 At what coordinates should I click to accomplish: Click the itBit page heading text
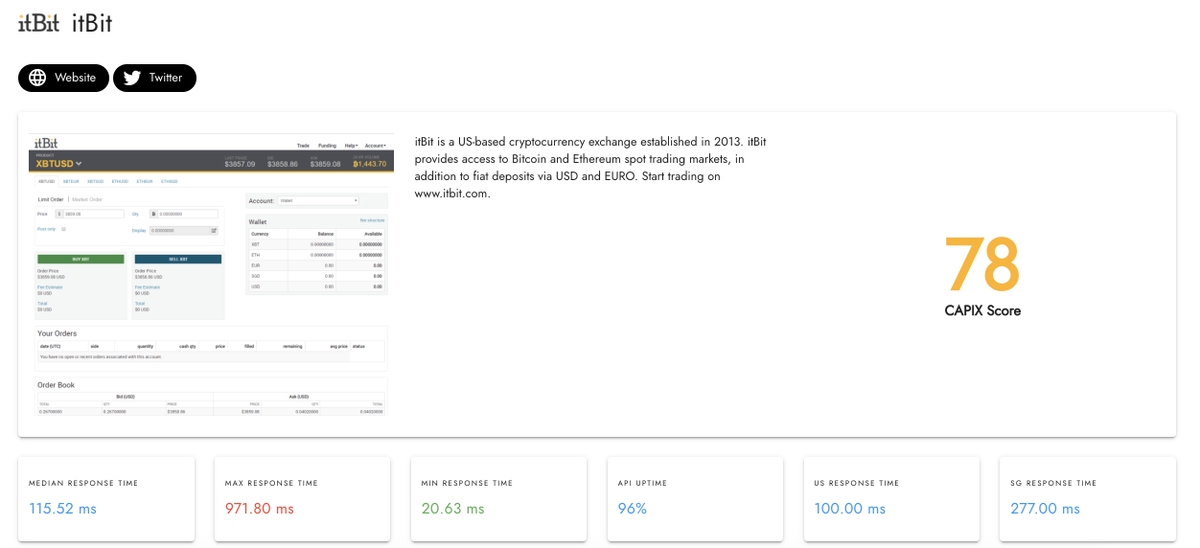(x=92, y=22)
